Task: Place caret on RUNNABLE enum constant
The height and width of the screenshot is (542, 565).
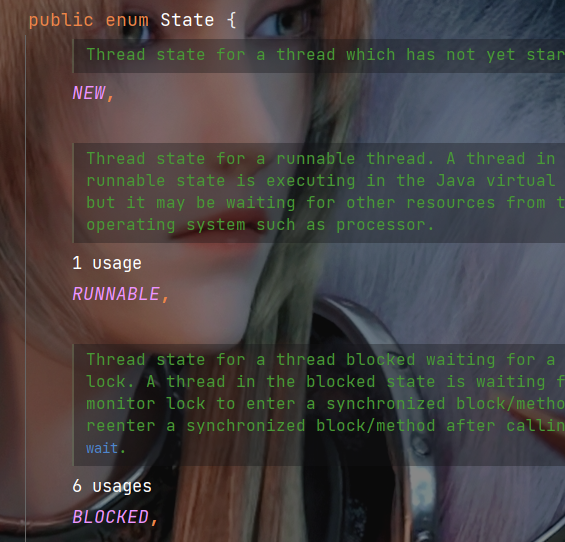Action: pyautogui.click(x=116, y=294)
